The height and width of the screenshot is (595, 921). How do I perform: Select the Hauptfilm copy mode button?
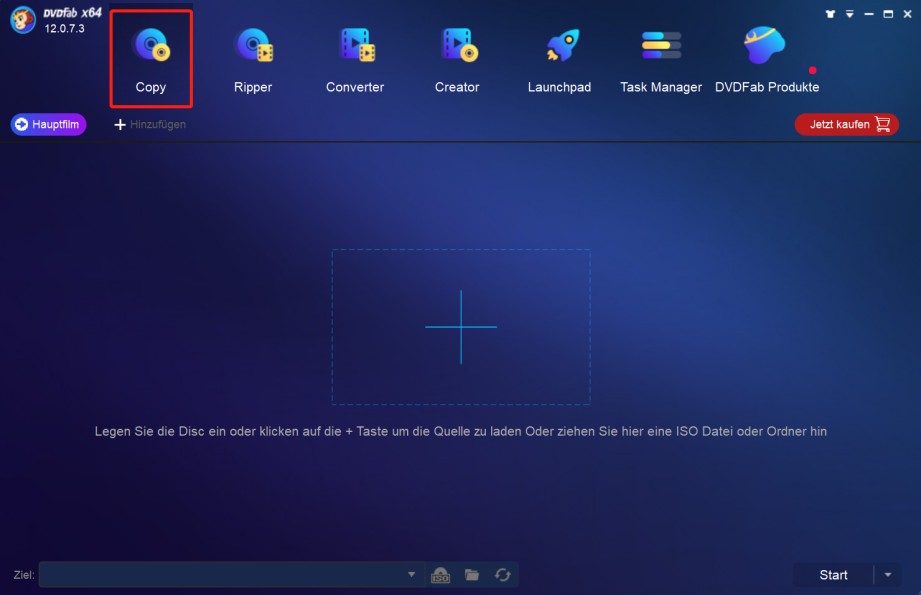[x=48, y=125]
